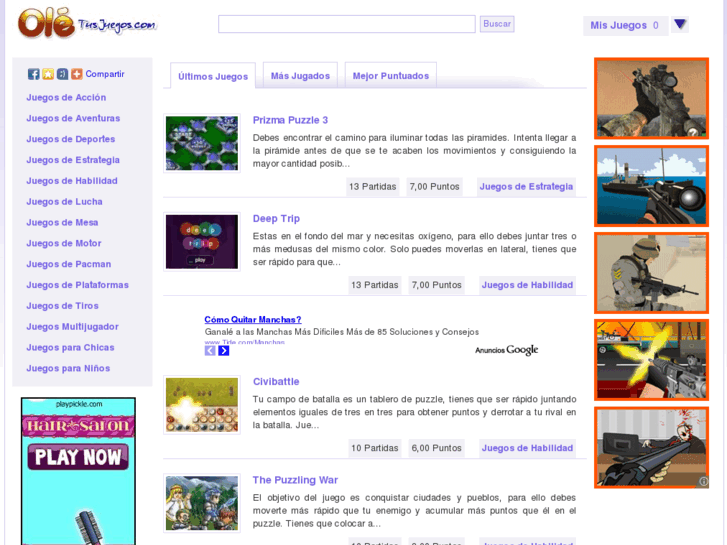This screenshot has width=727, height=545.
Task: Open Juegos de Motor category
Action: [x=64, y=244]
